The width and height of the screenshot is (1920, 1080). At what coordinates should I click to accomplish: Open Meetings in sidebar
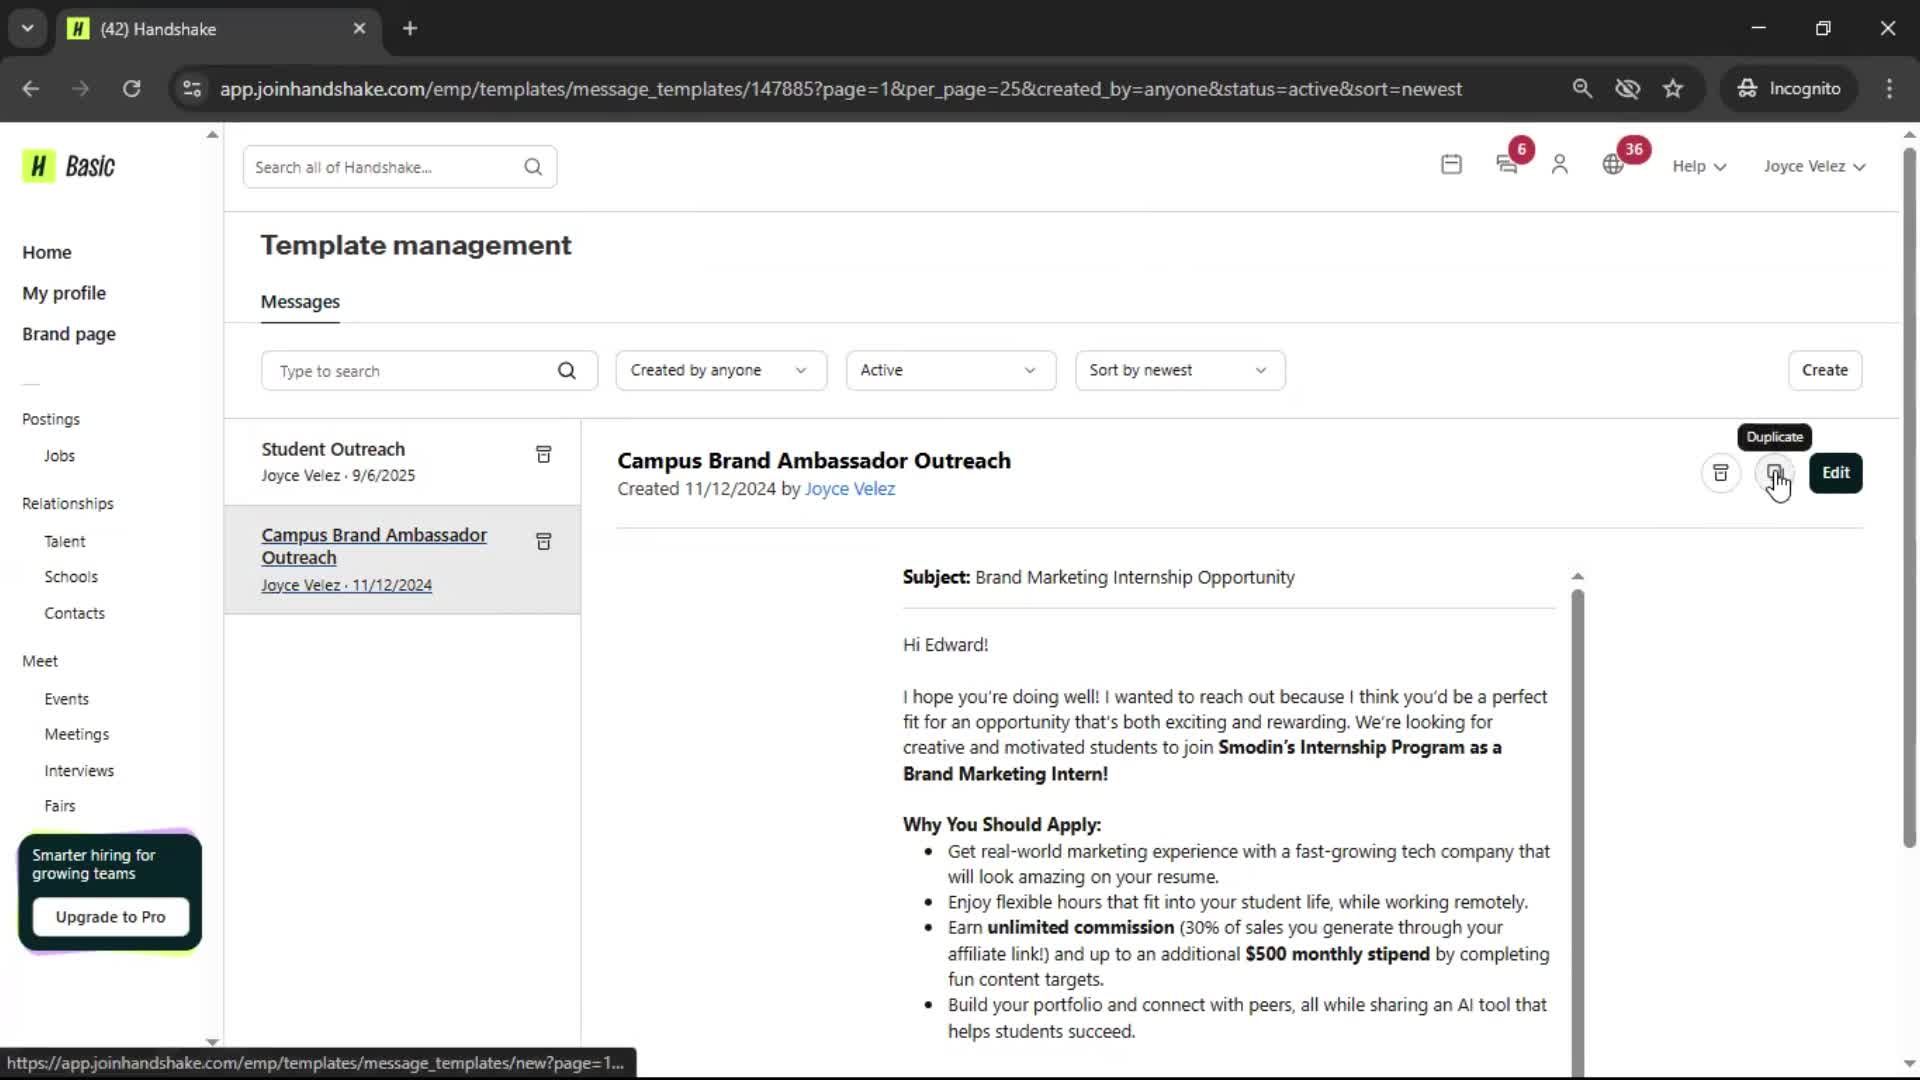pyautogui.click(x=77, y=734)
